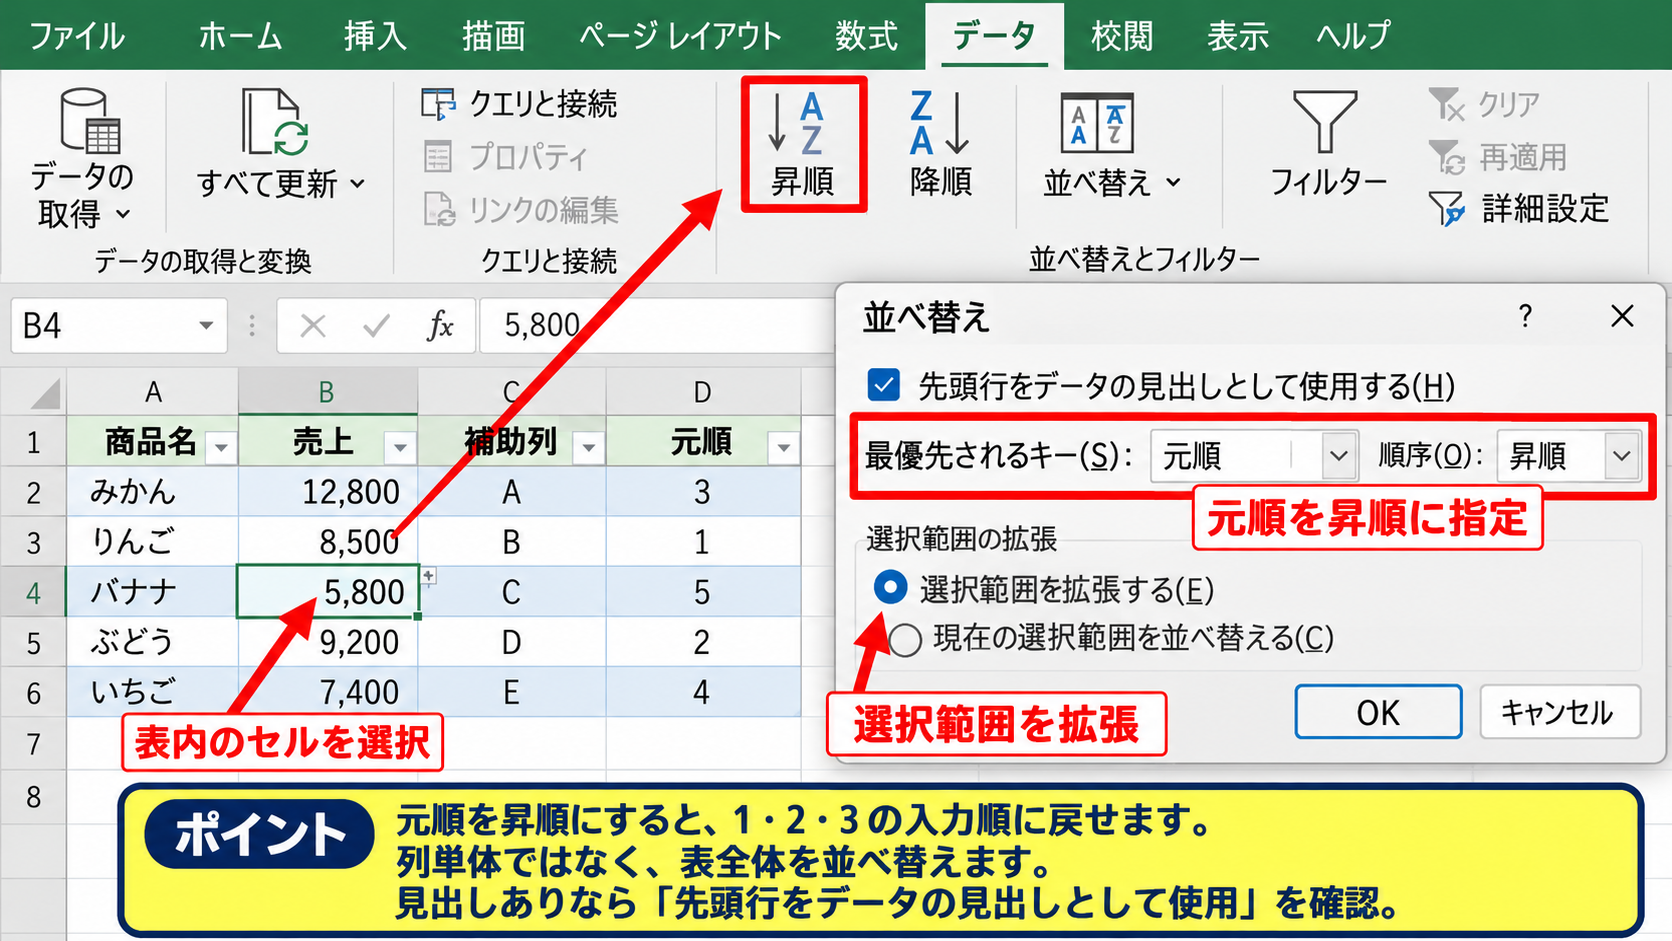Click the formula bar confirm checkmark
Screen dimensions: 1672x941
(376, 326)
